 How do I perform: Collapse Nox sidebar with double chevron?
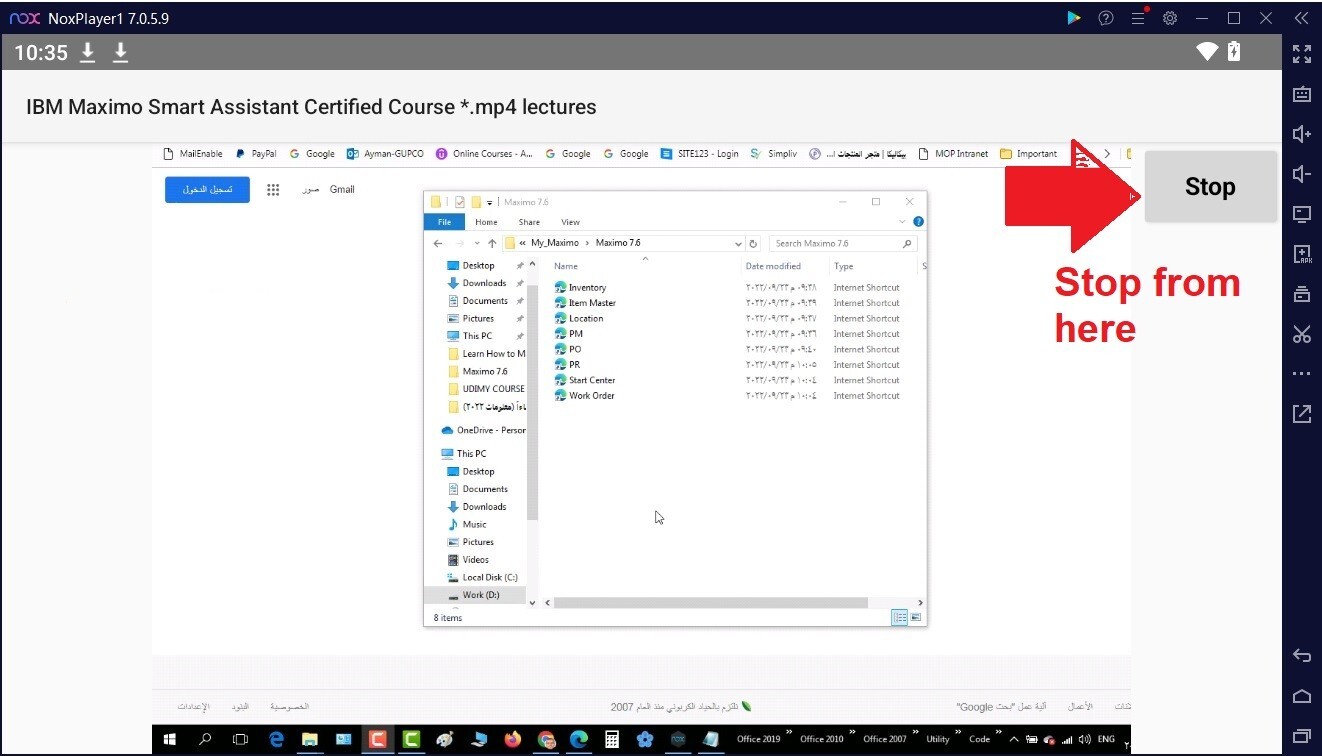click(1301, 18)
